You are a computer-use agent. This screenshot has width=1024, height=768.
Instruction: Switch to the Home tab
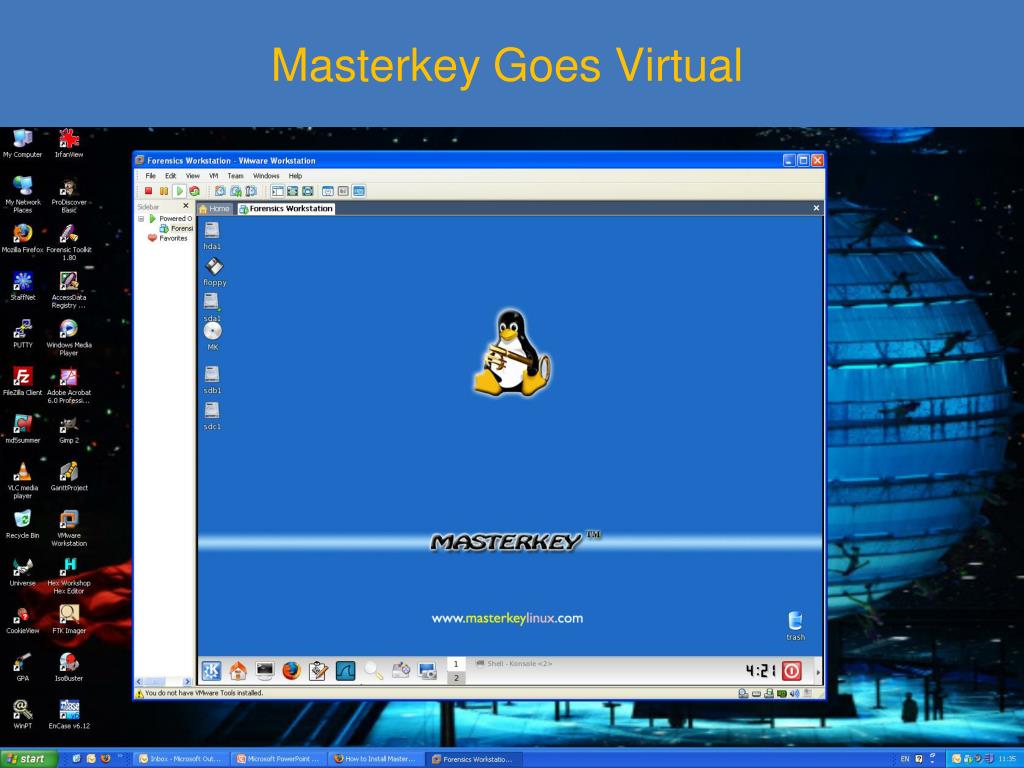click(215, 209)
